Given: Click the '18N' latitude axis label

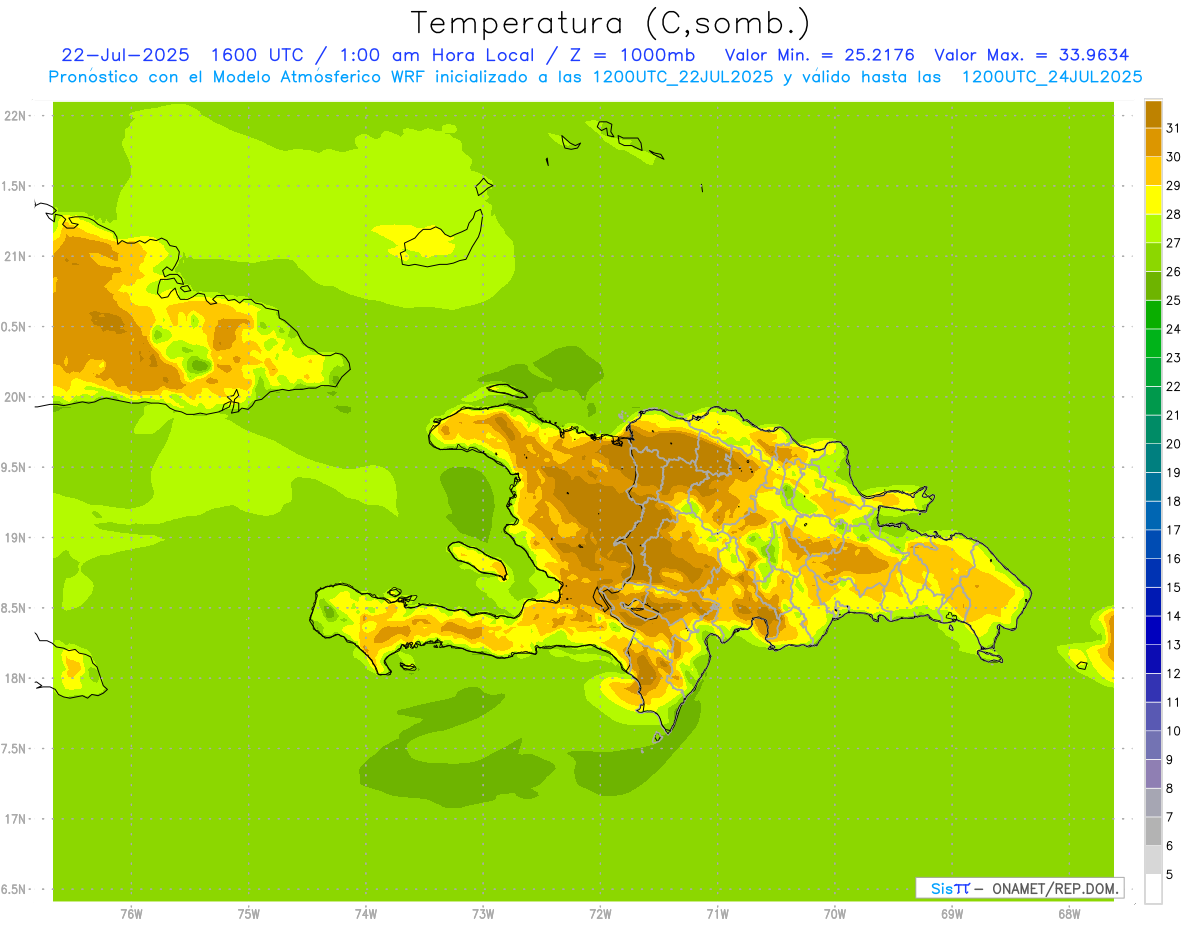Looking at the screenshot, I should (x=14, y=679).
